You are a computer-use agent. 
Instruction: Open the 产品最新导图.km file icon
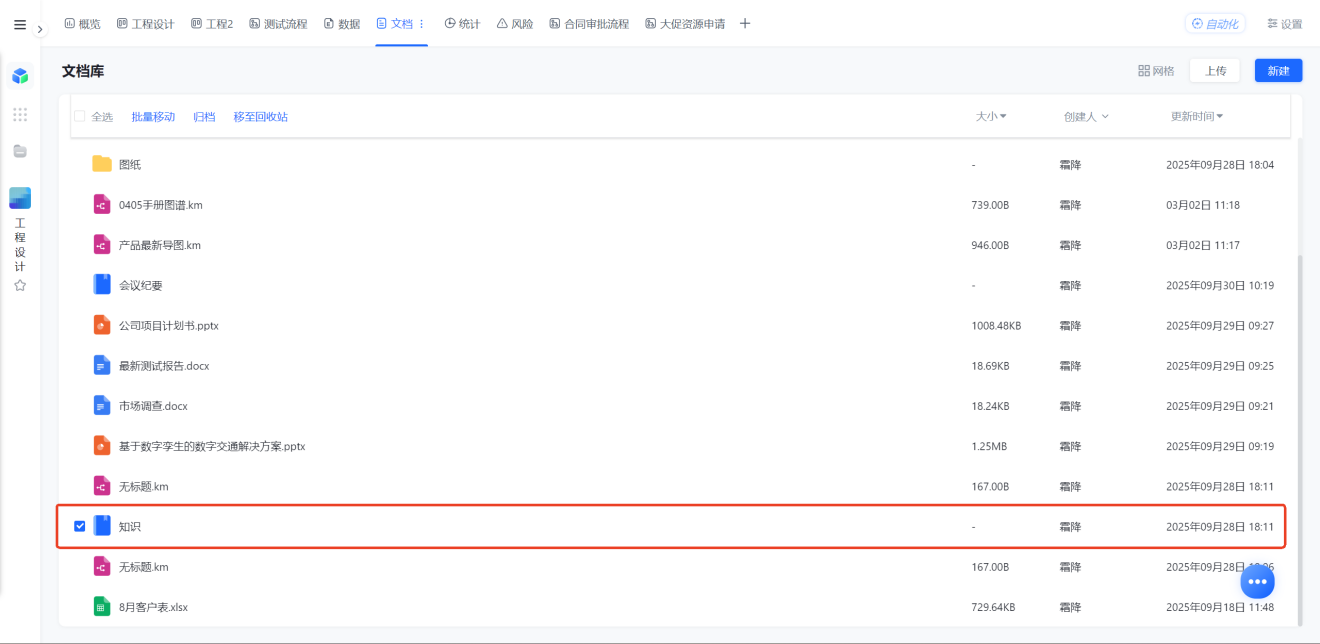click(x=101, y=245)
